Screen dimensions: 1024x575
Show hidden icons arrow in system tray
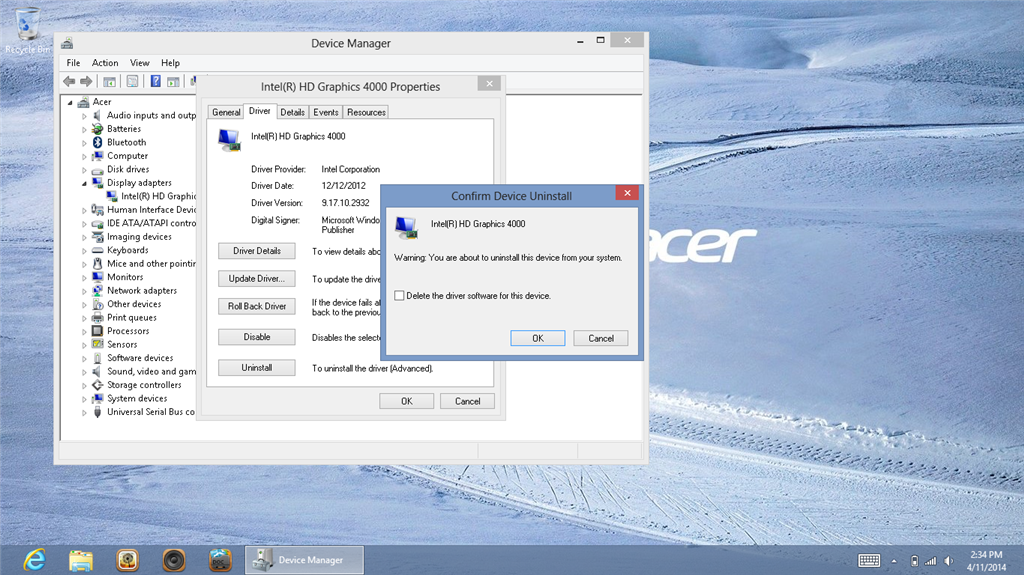[x=894, y=561]
